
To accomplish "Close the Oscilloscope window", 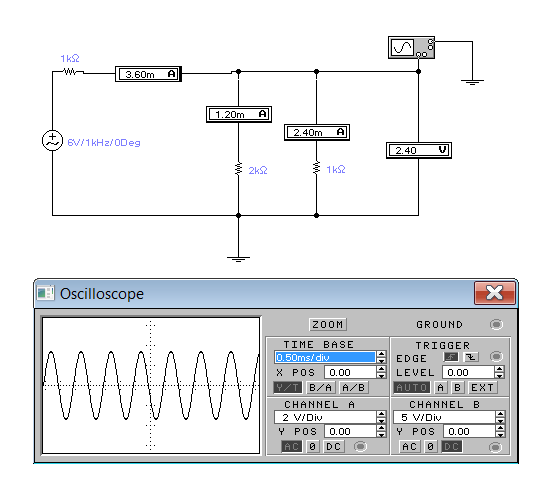I will click(x=495, y=293).
